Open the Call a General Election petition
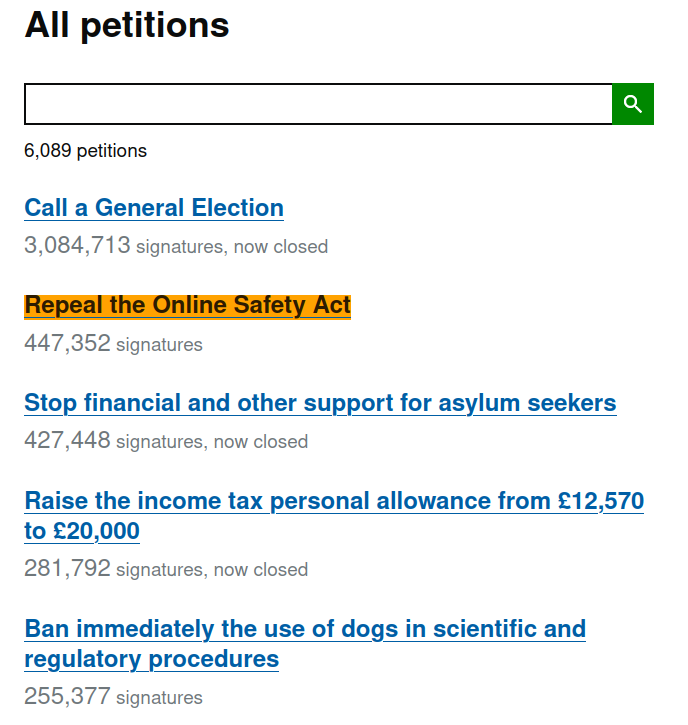Viewport: 688px width, 725px height. [x=154, y=208]
